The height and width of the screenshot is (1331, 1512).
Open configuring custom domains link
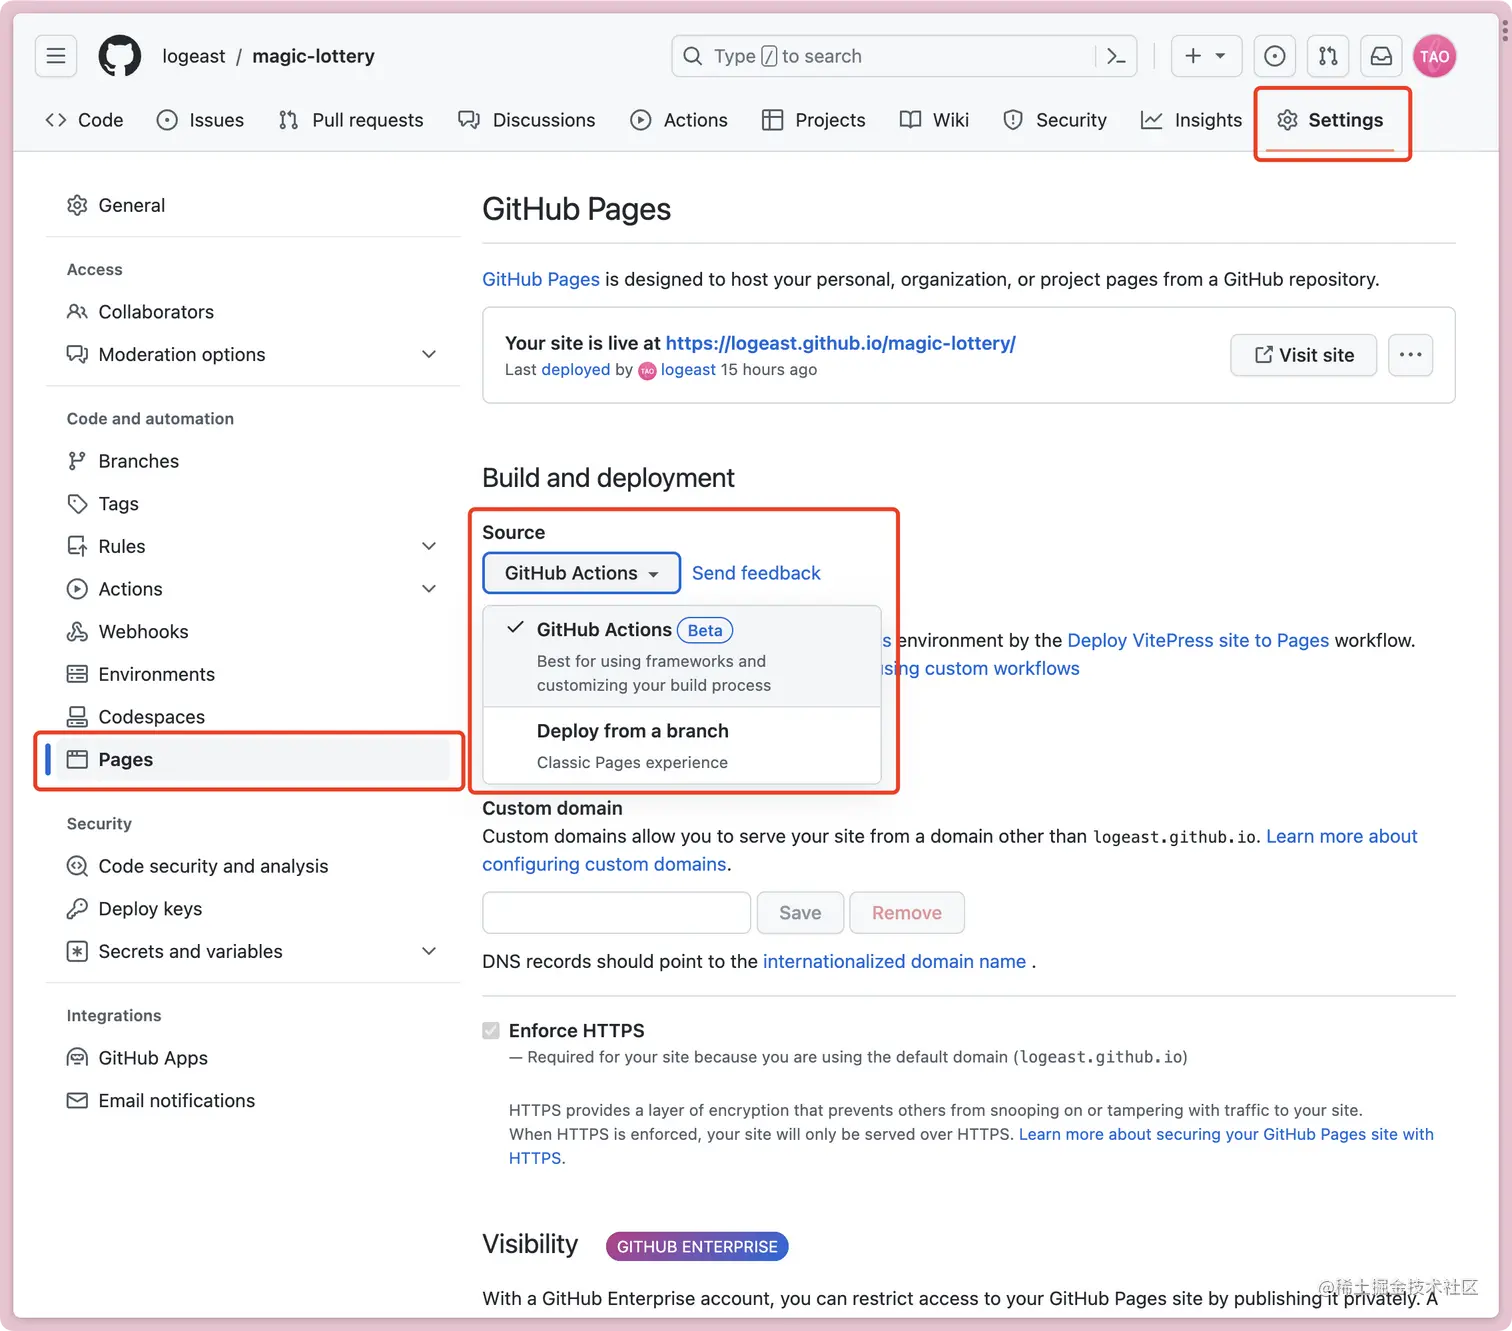tap(604, 864)
